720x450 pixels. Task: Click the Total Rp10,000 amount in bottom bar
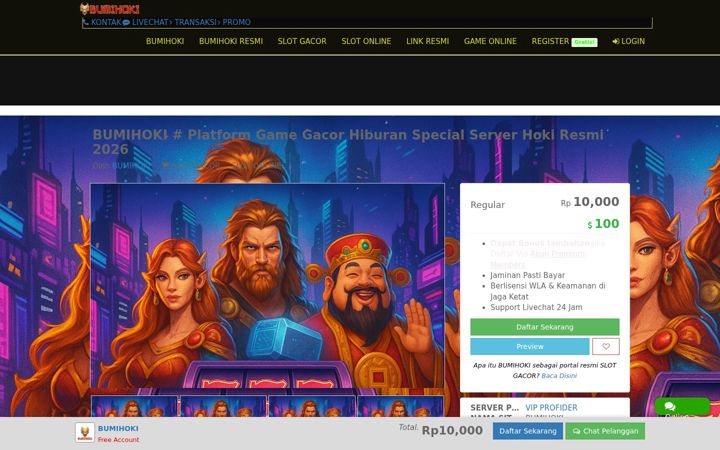click(452, 431)
